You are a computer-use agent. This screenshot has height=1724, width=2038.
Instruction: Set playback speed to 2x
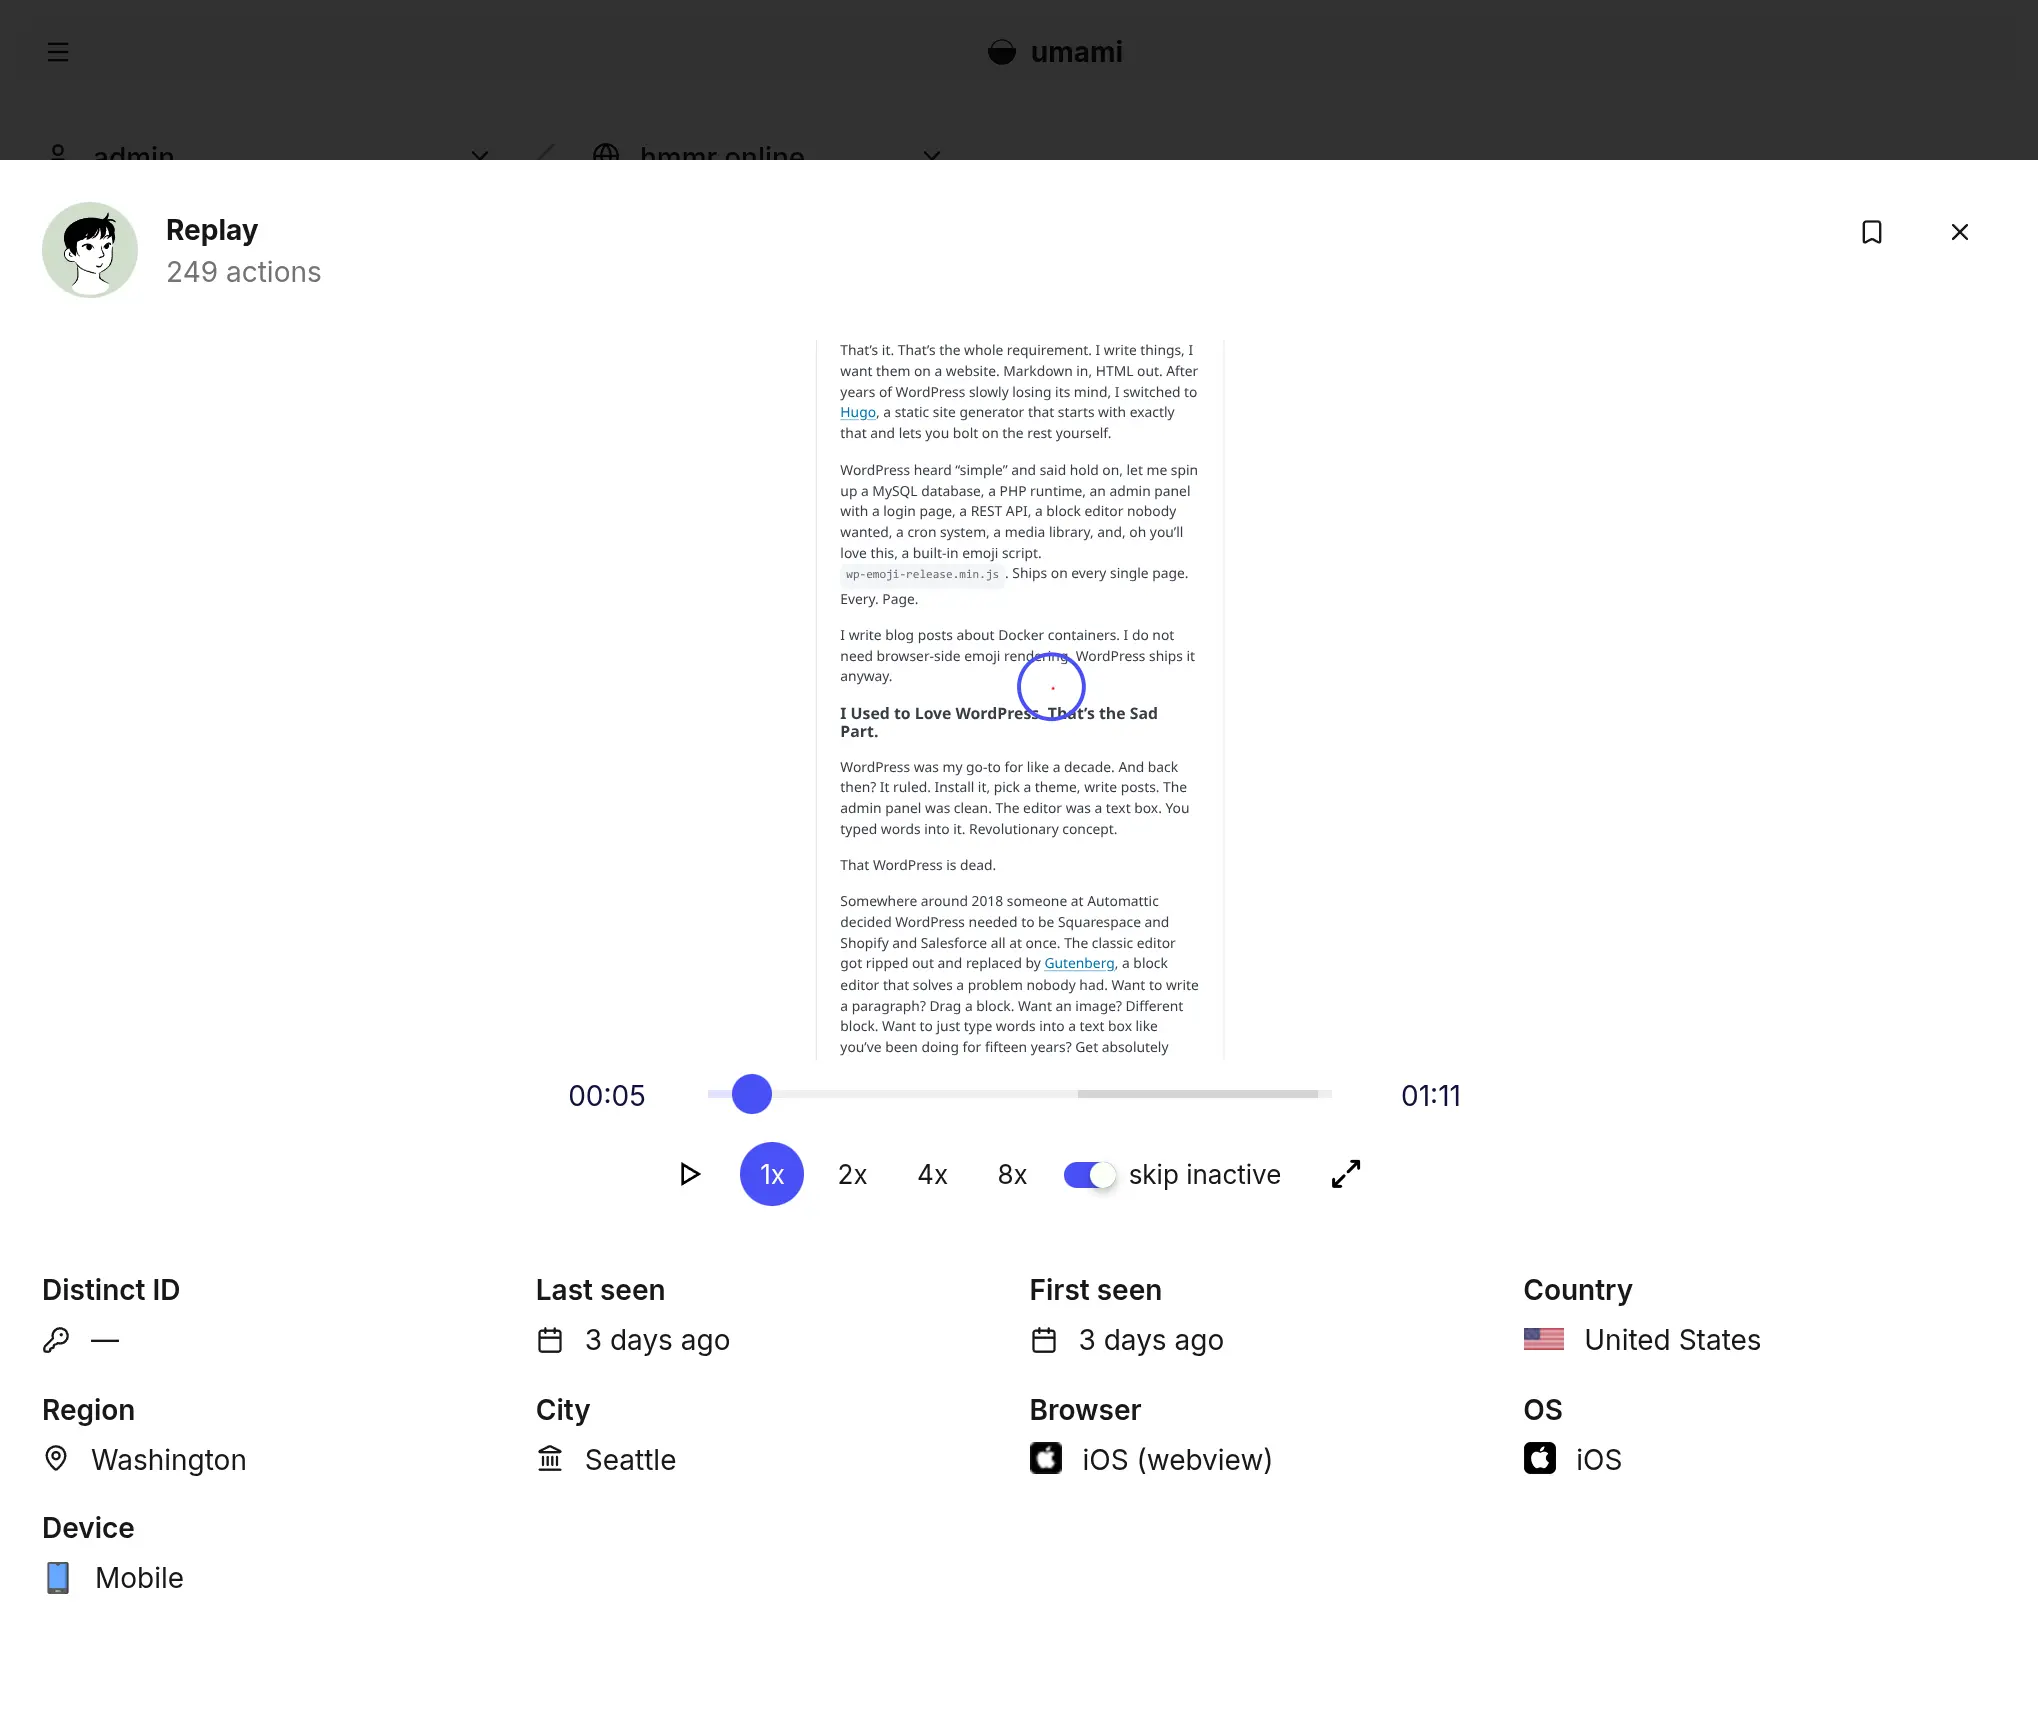(x=852, y=1175)
